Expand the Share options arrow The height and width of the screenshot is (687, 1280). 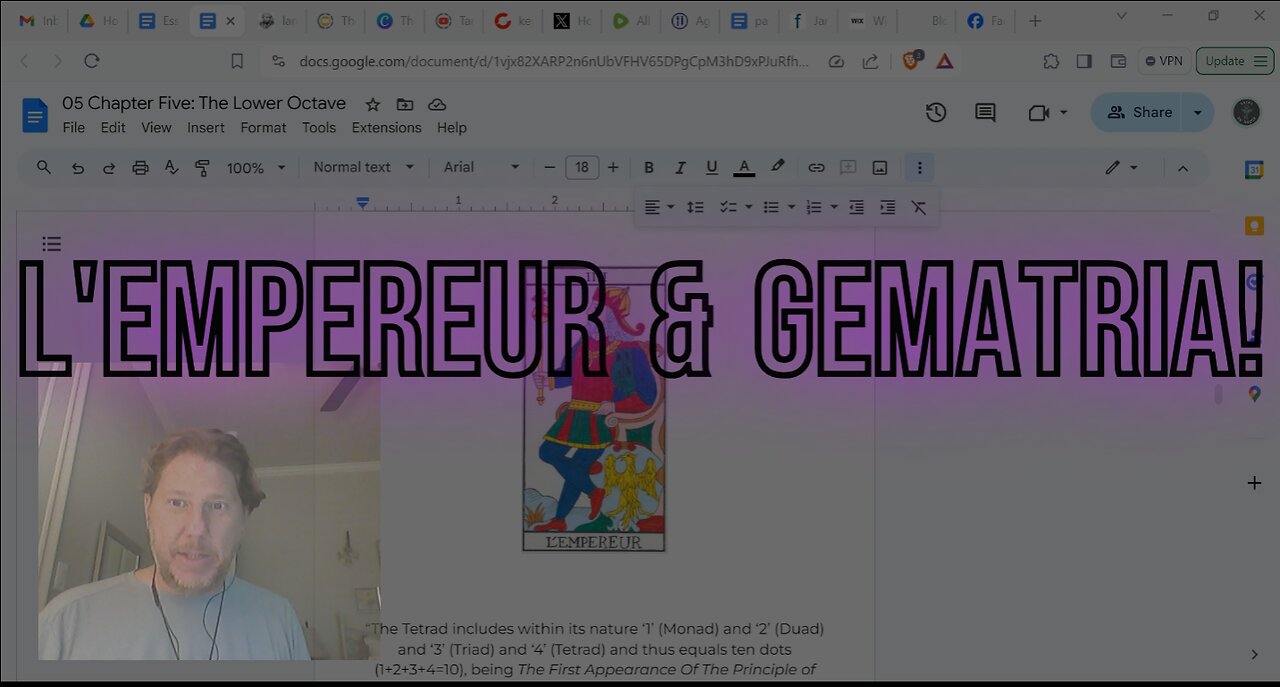pyautogui.click(x=1198, y=113)
